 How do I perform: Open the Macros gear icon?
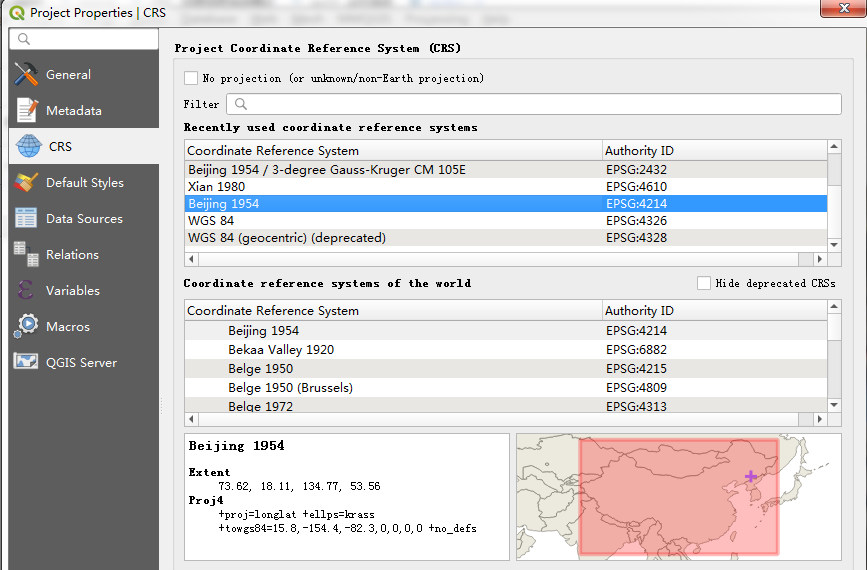point(27,326)
